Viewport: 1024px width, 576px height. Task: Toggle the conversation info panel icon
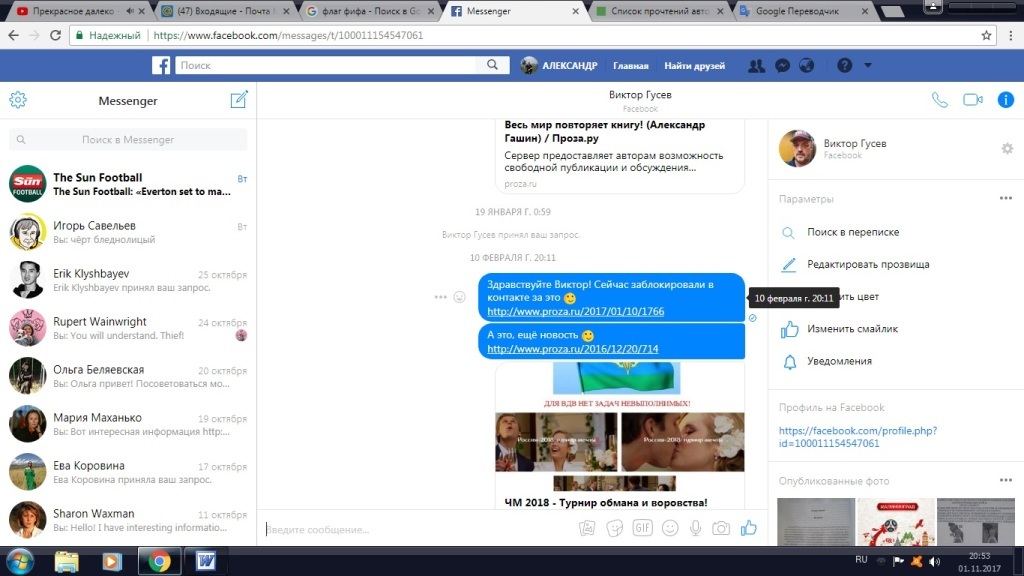pos(1006,100)
